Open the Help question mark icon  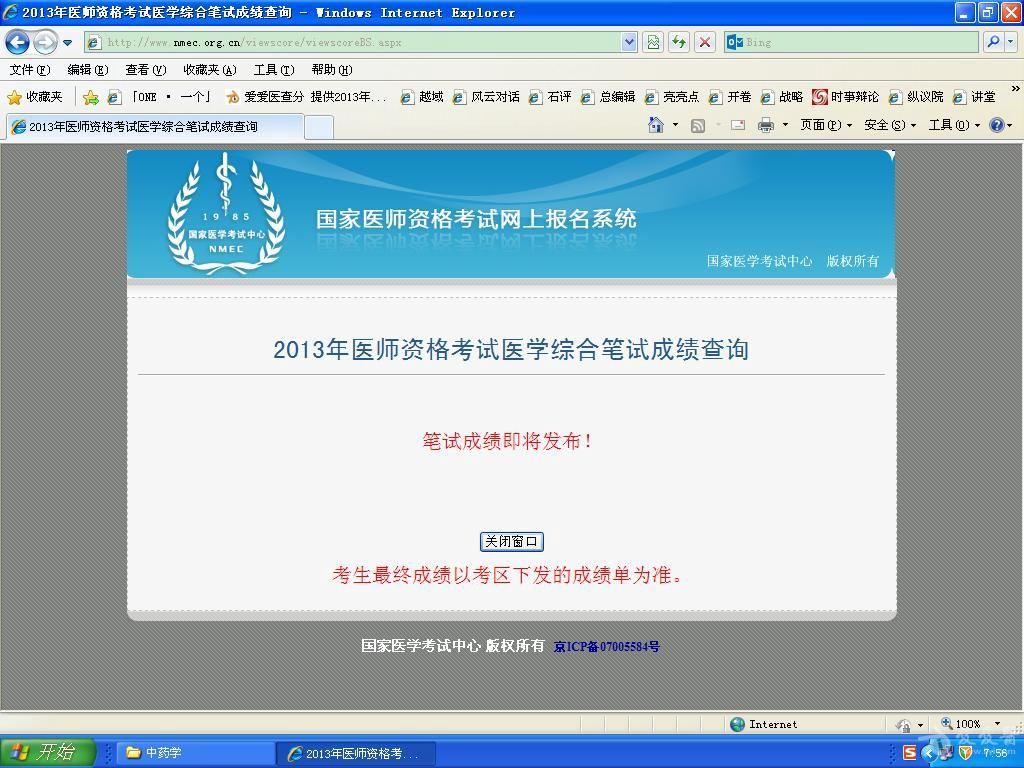click(996, 125)
